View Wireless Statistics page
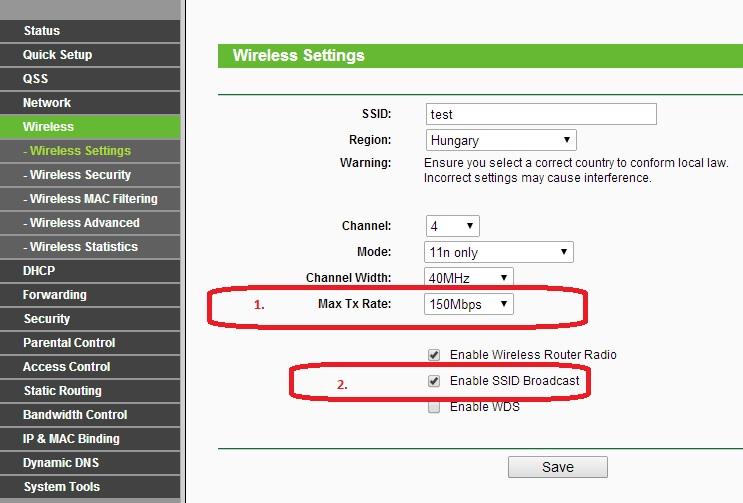The height and width of the screenshot is (503, 743). 90,247
